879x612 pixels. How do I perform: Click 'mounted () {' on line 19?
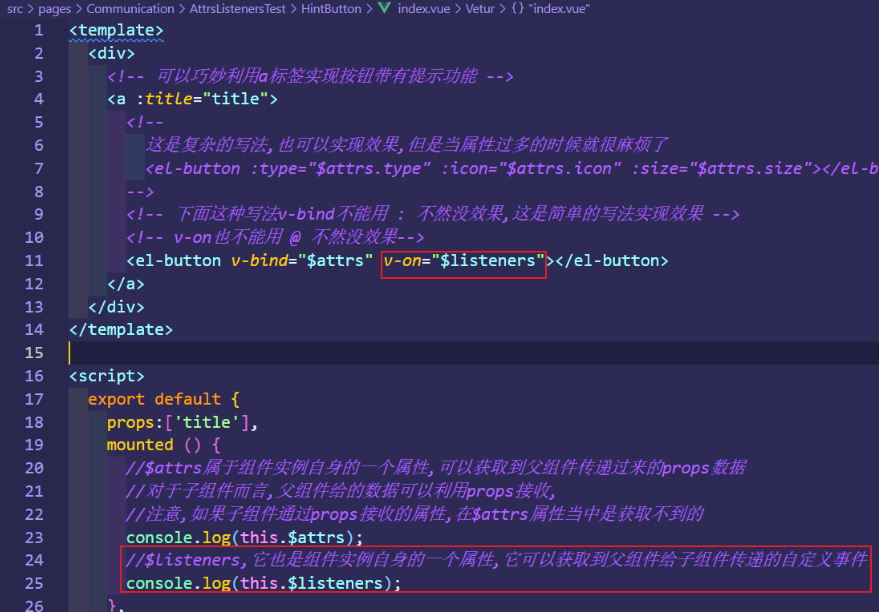click(x=164, y=445)
